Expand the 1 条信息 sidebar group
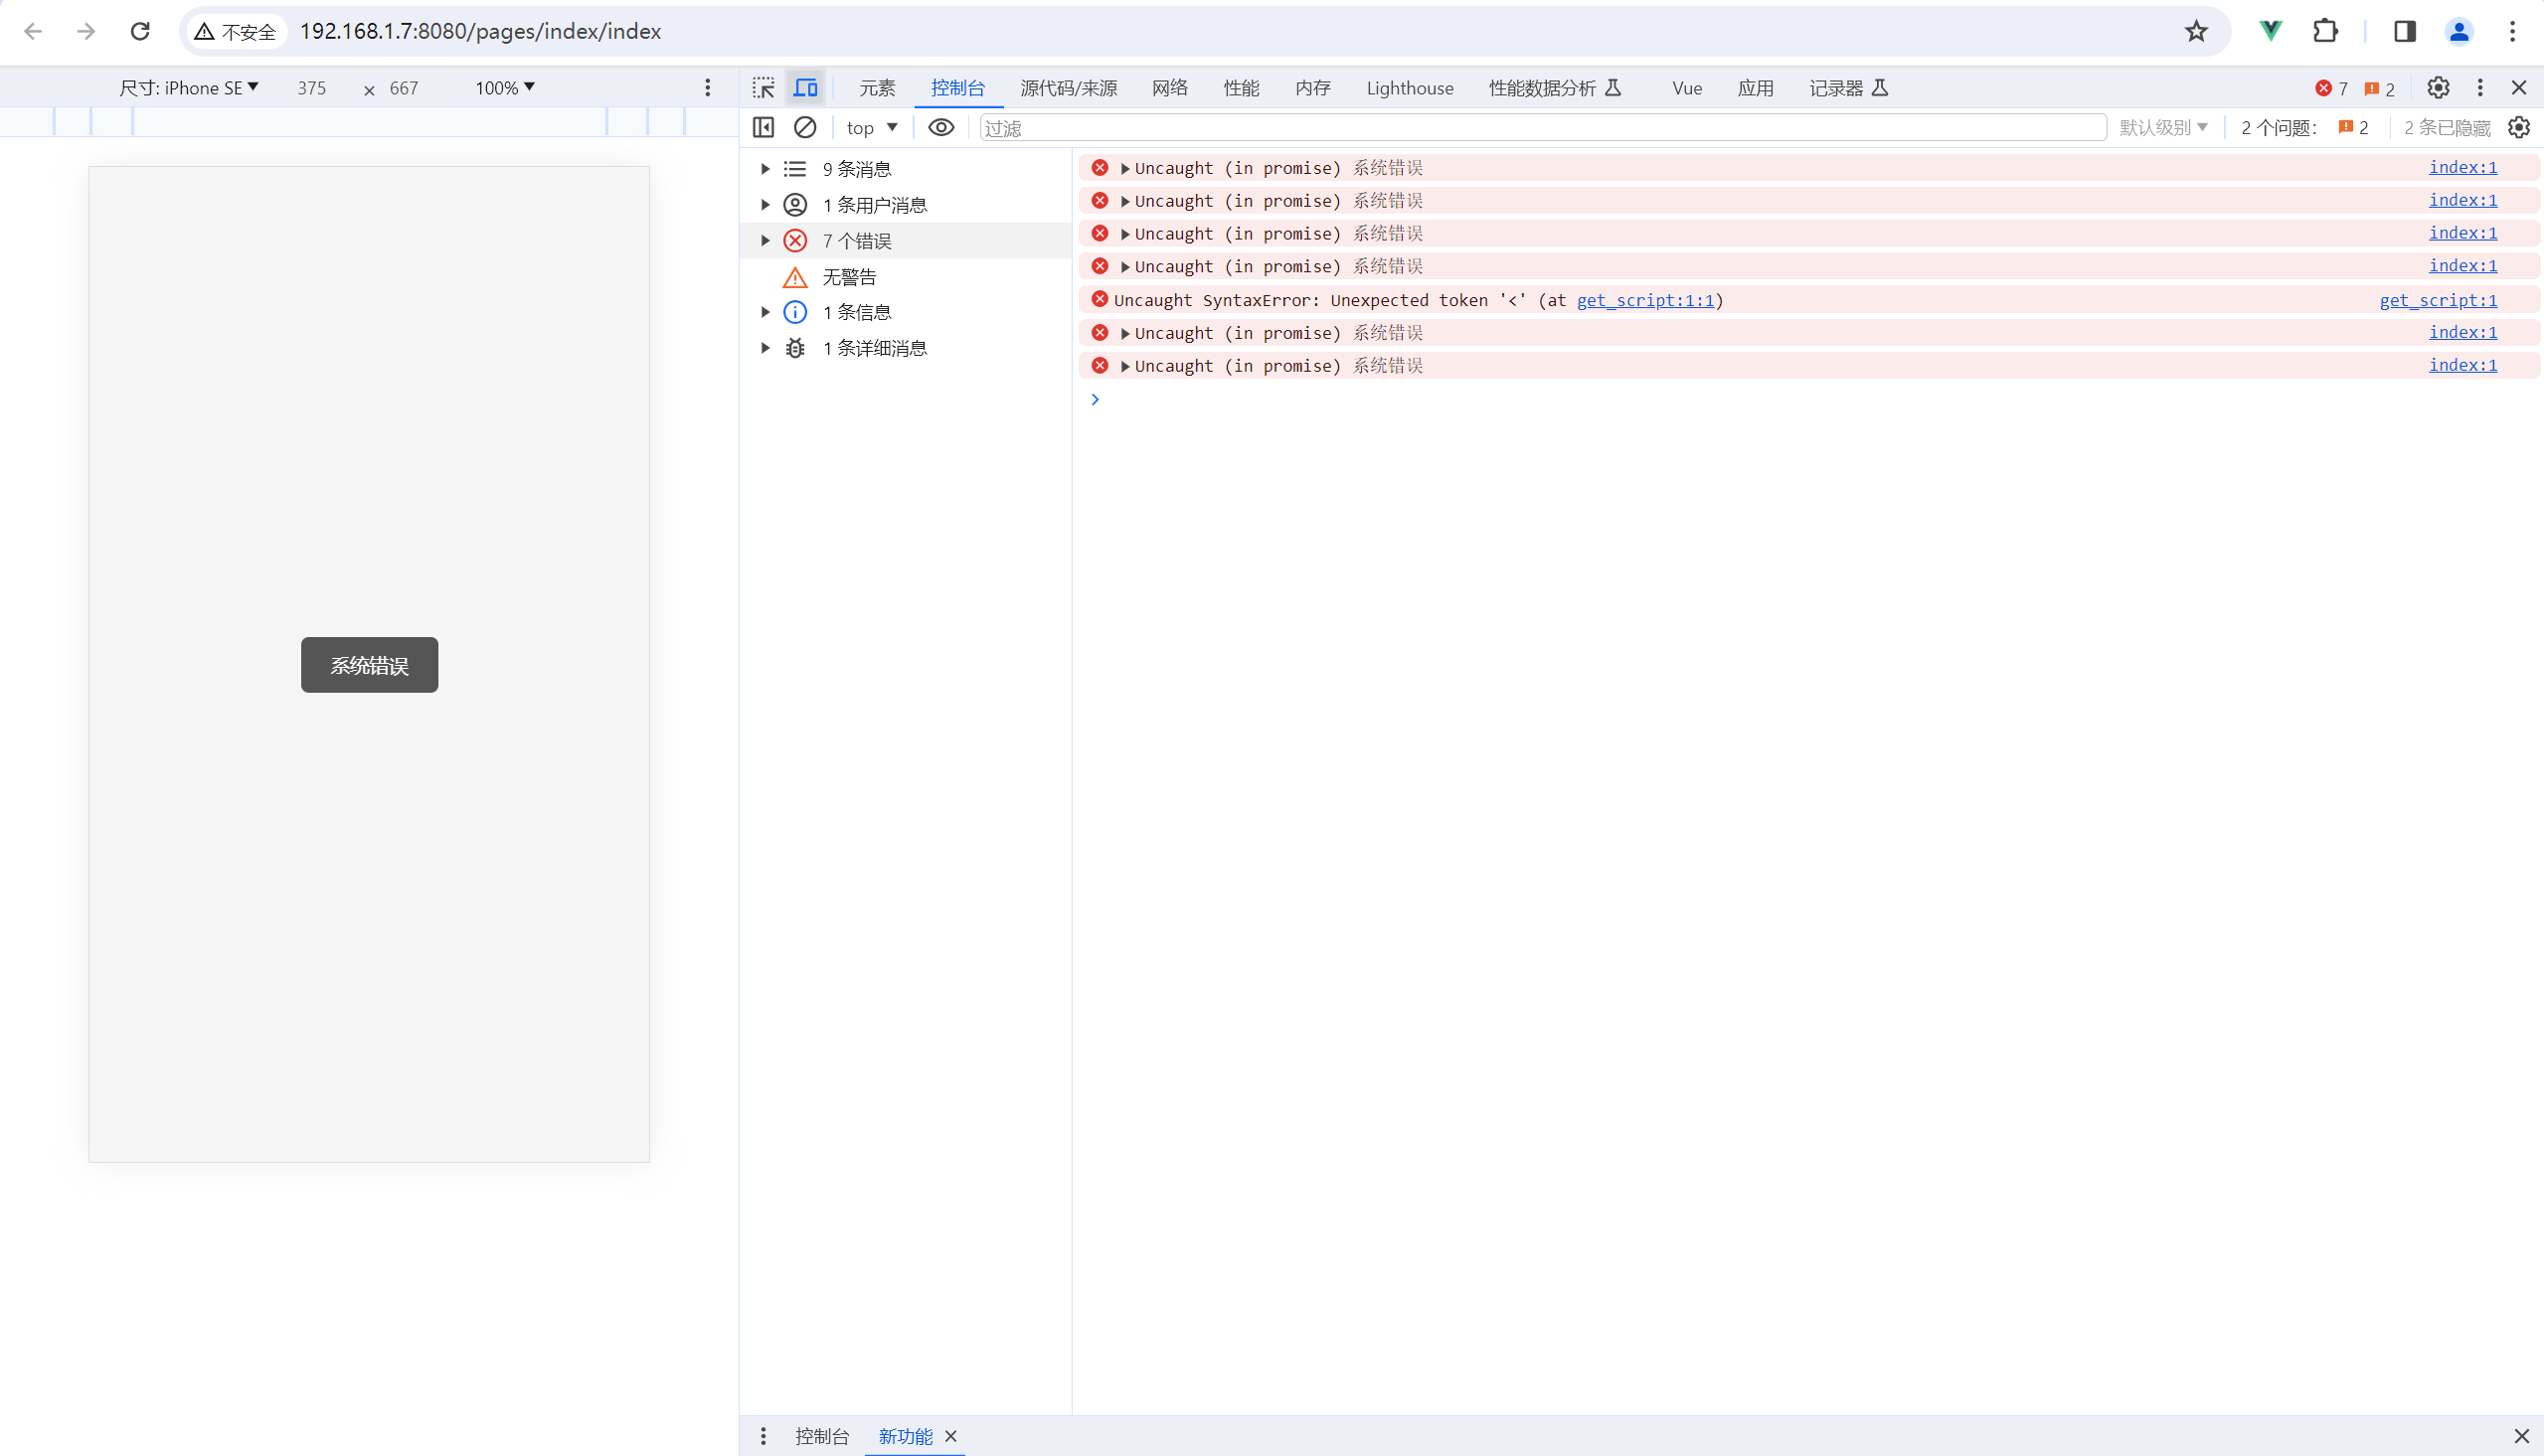The image size is (2544, 1456). click(765, 312)
